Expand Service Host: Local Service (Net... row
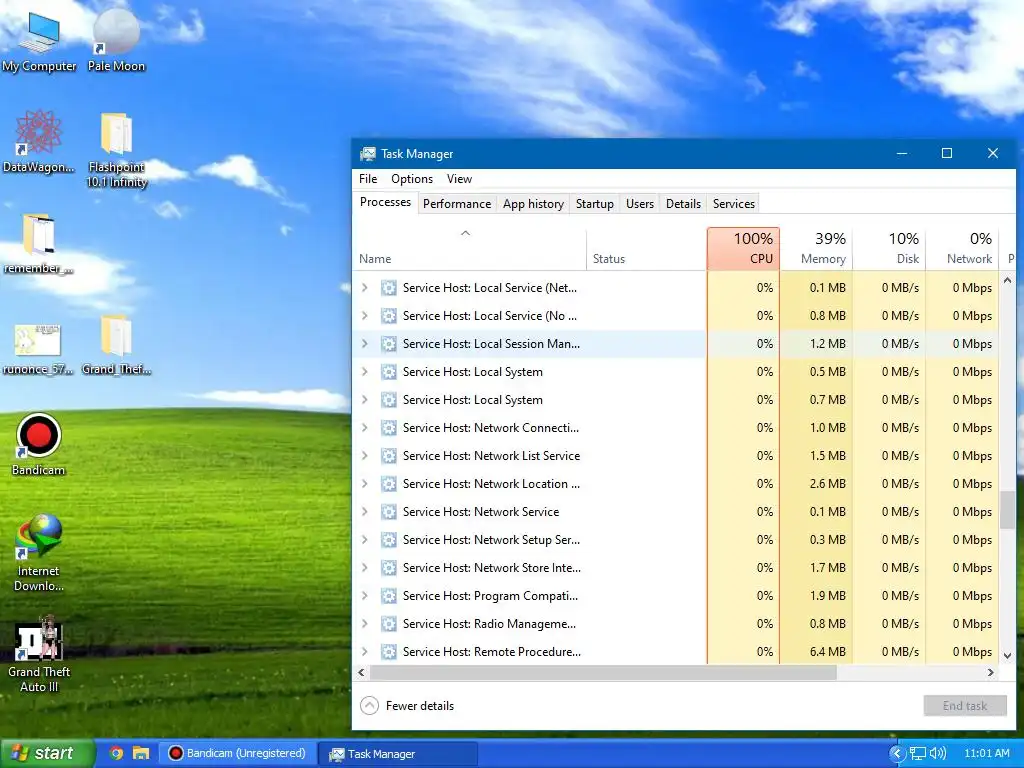This screenshot has height=768, width=1024. (365, 287)
